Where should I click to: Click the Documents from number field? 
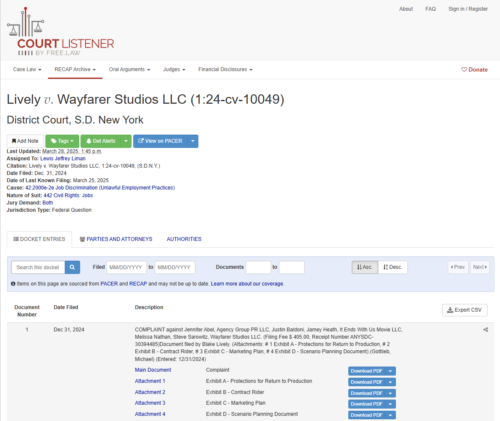coord(258,267)
